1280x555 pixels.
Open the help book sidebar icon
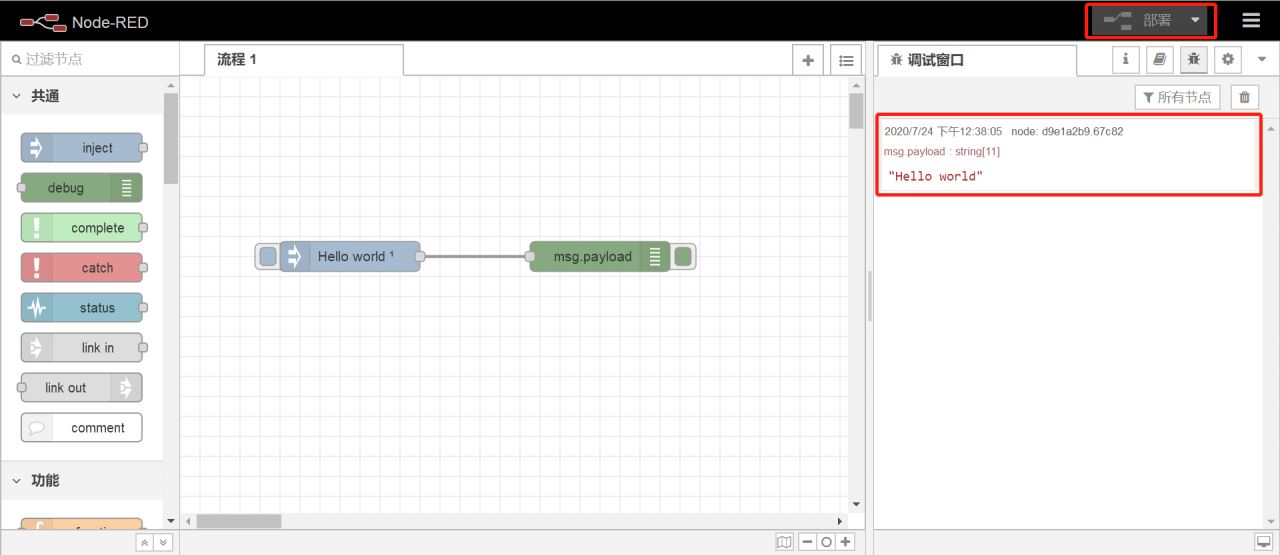coord(1160,60)
